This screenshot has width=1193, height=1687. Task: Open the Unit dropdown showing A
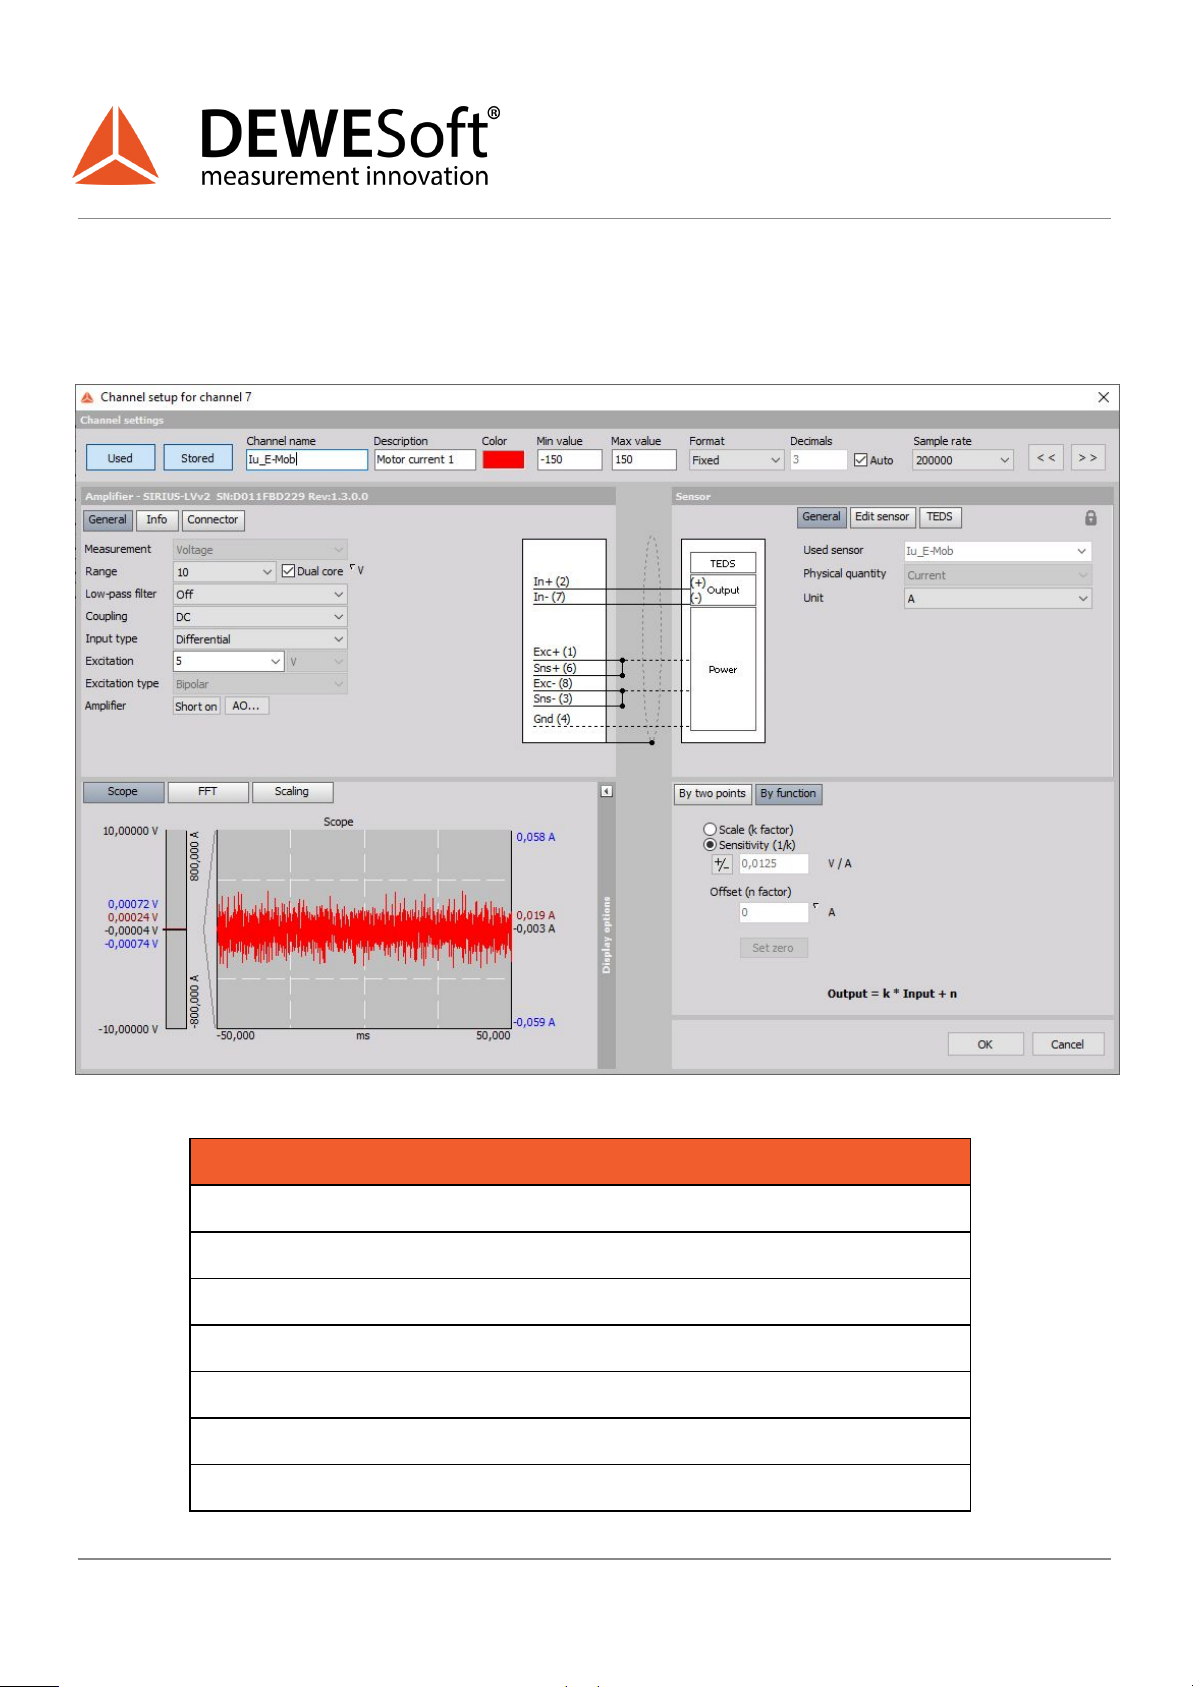tap(998, 598)
